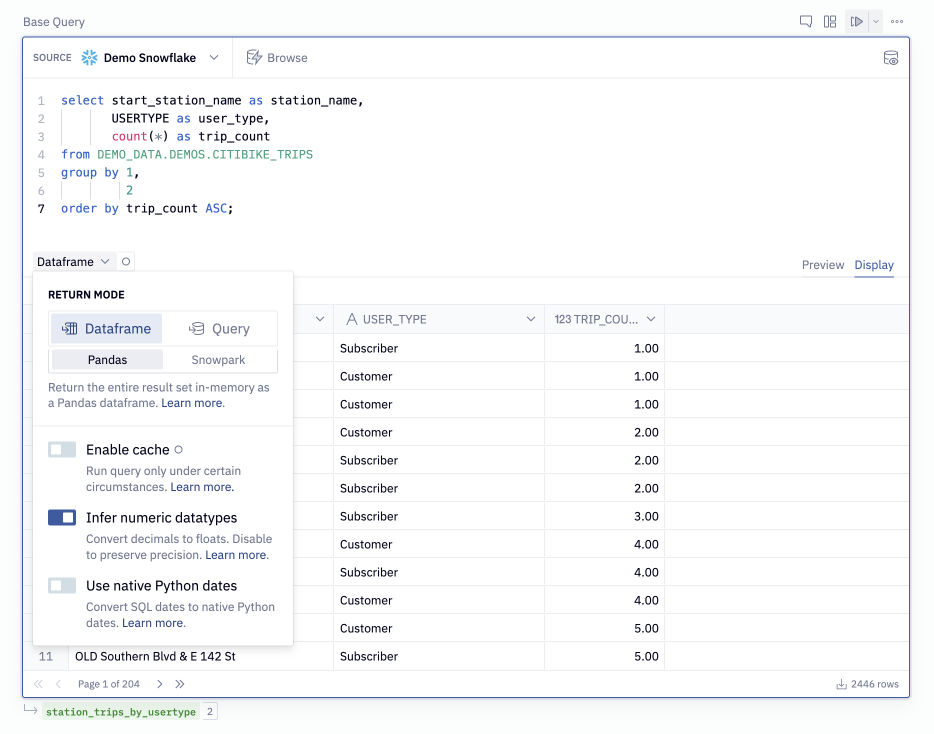This screenshot has height=734, width=934.
Task: Open the more options ellipsis menu
Action: click(x=897, y=22)
